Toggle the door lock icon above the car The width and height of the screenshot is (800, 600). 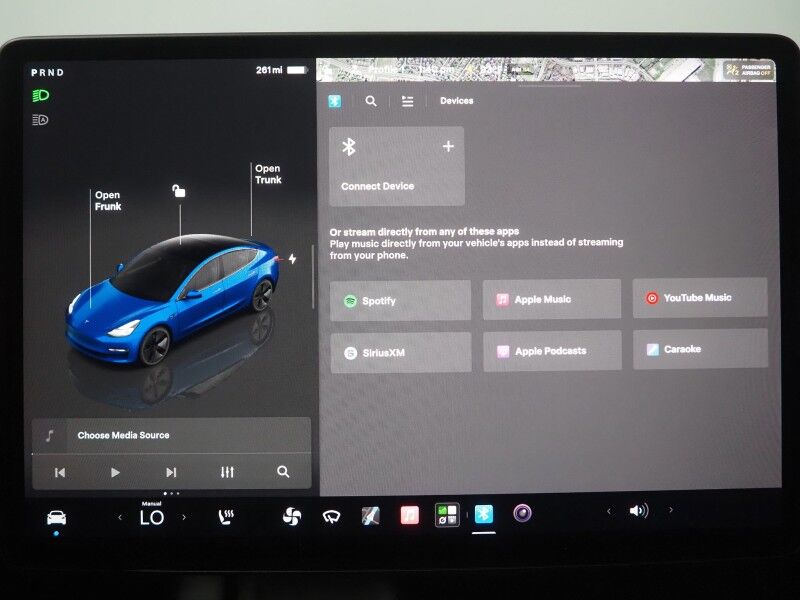[x=179, y=191]
